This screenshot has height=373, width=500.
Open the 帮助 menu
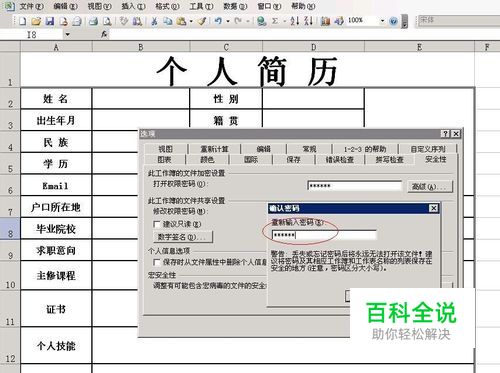pos(303,6)
